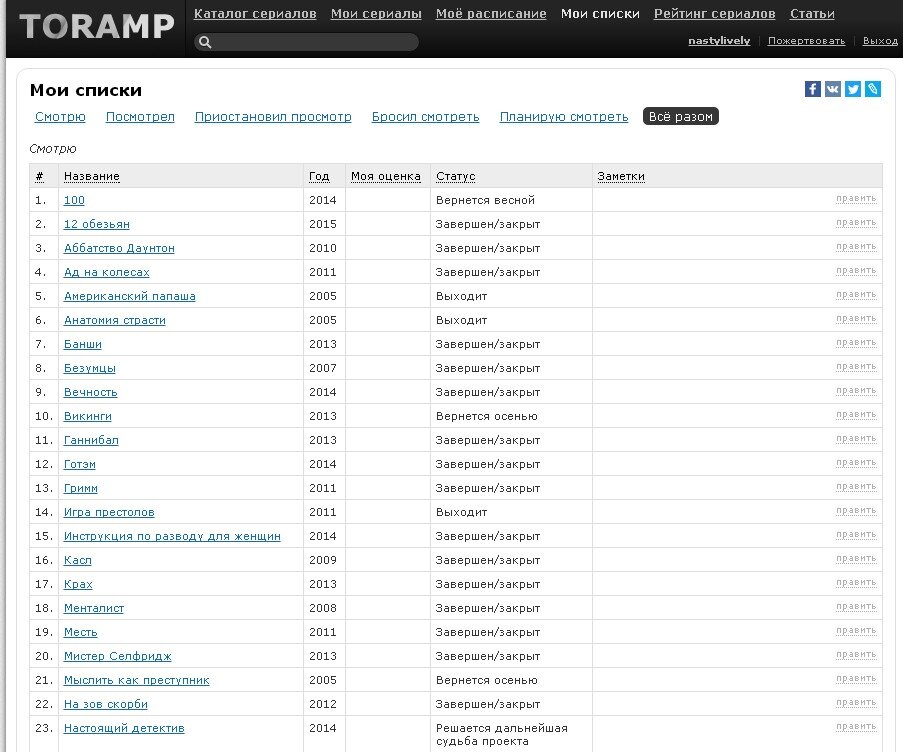This screenshot has height=752, width=903.
Task: Open Безумцы series page
Action: coord(89,369)
